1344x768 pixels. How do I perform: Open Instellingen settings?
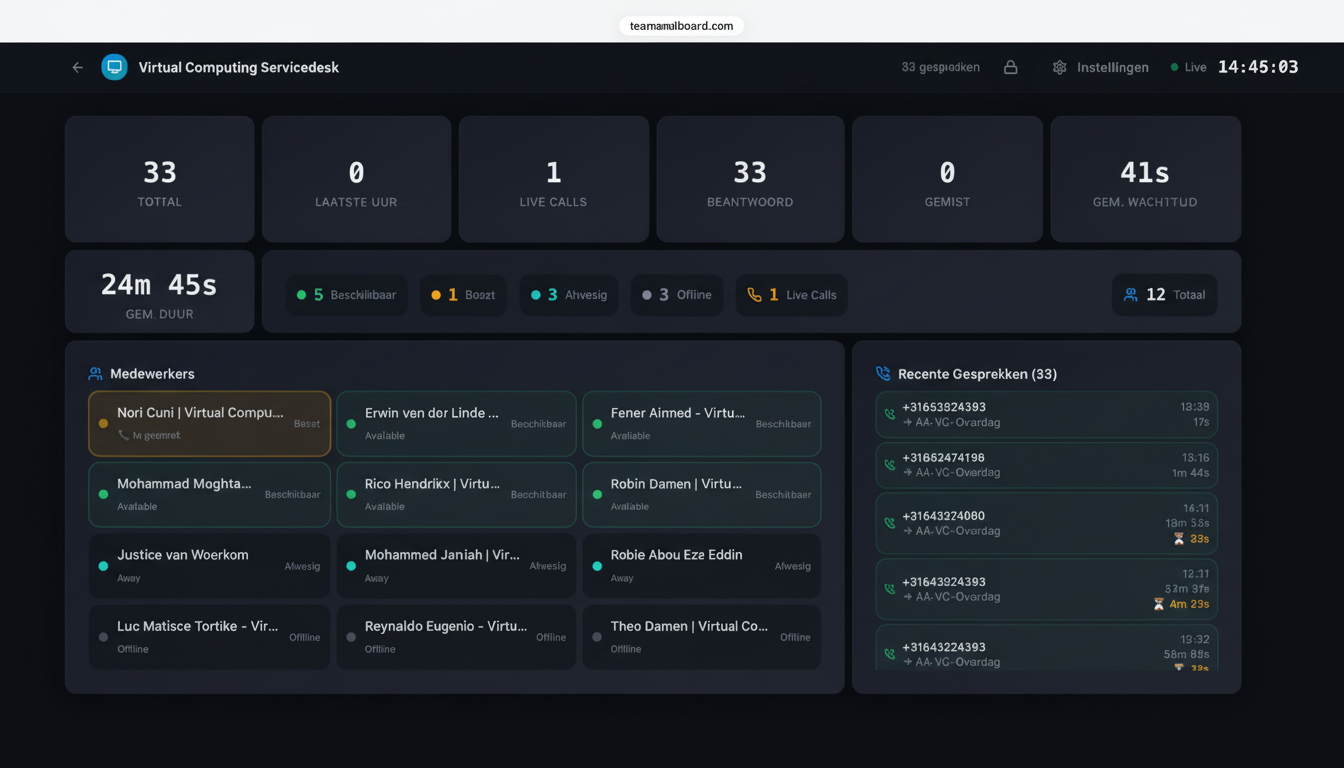[1101, 68]
